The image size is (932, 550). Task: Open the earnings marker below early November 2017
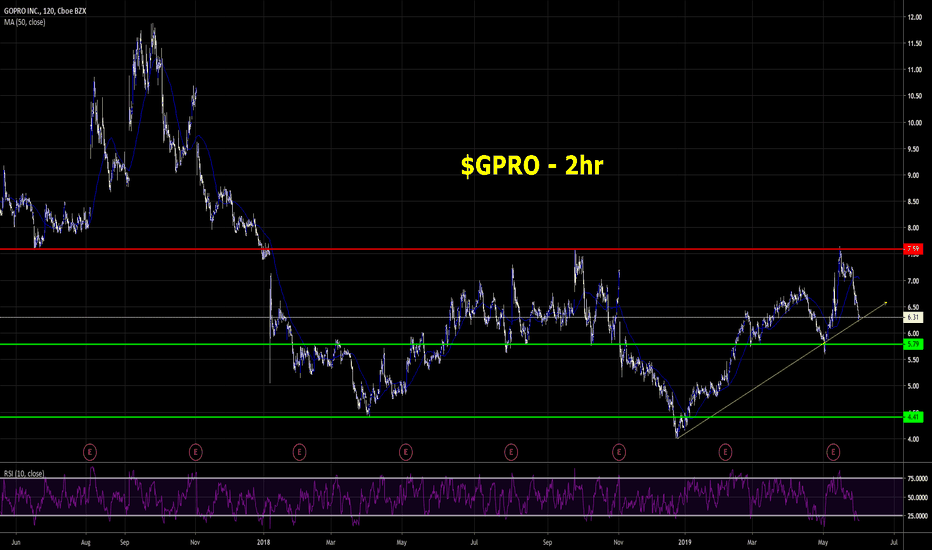tap(196, 452)
